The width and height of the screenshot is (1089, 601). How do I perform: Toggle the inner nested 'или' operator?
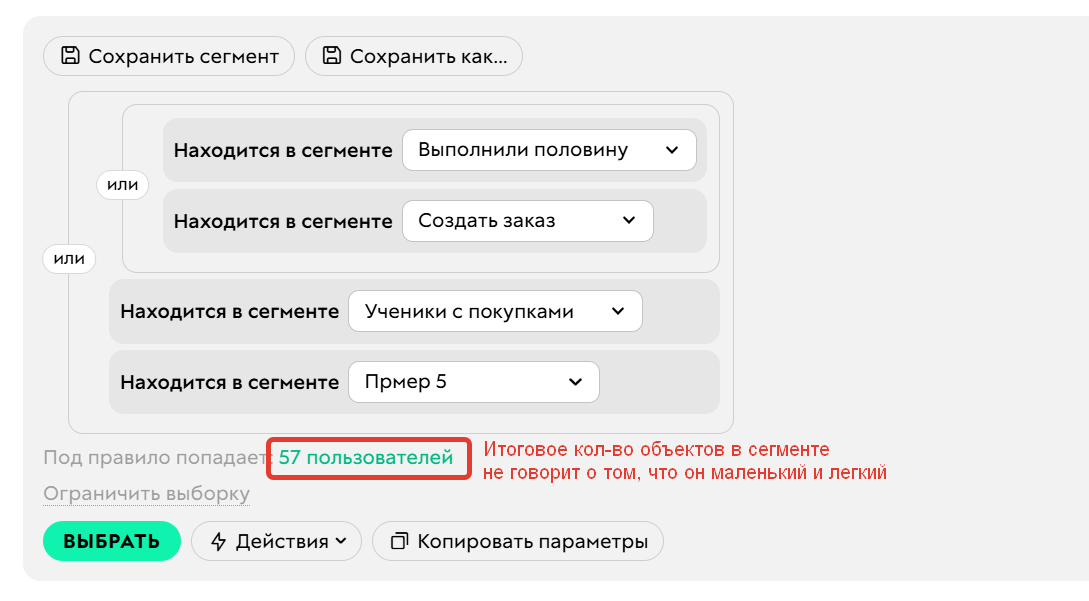122,185
